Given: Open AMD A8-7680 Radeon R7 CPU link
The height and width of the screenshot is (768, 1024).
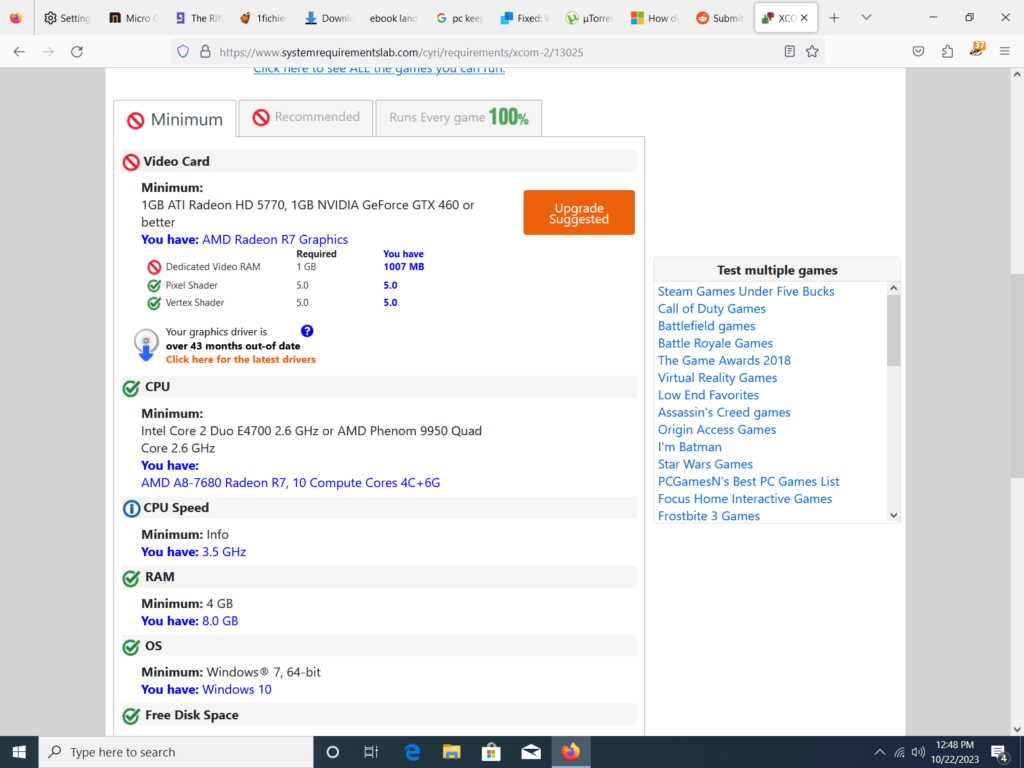Looking at the screenshot, I should (x=291, y=483).
